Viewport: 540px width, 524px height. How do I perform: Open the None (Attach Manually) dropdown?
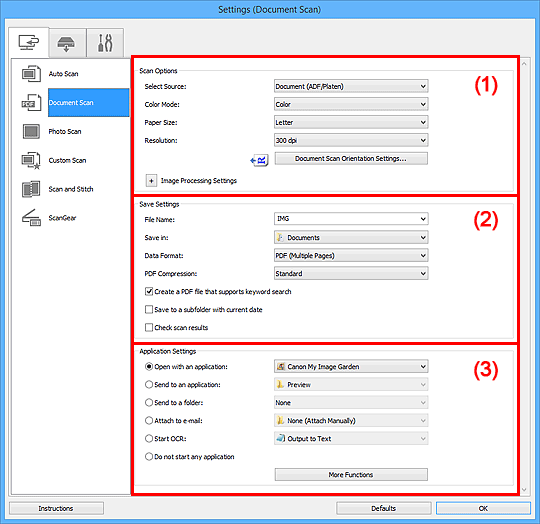[x=351, y=420]
